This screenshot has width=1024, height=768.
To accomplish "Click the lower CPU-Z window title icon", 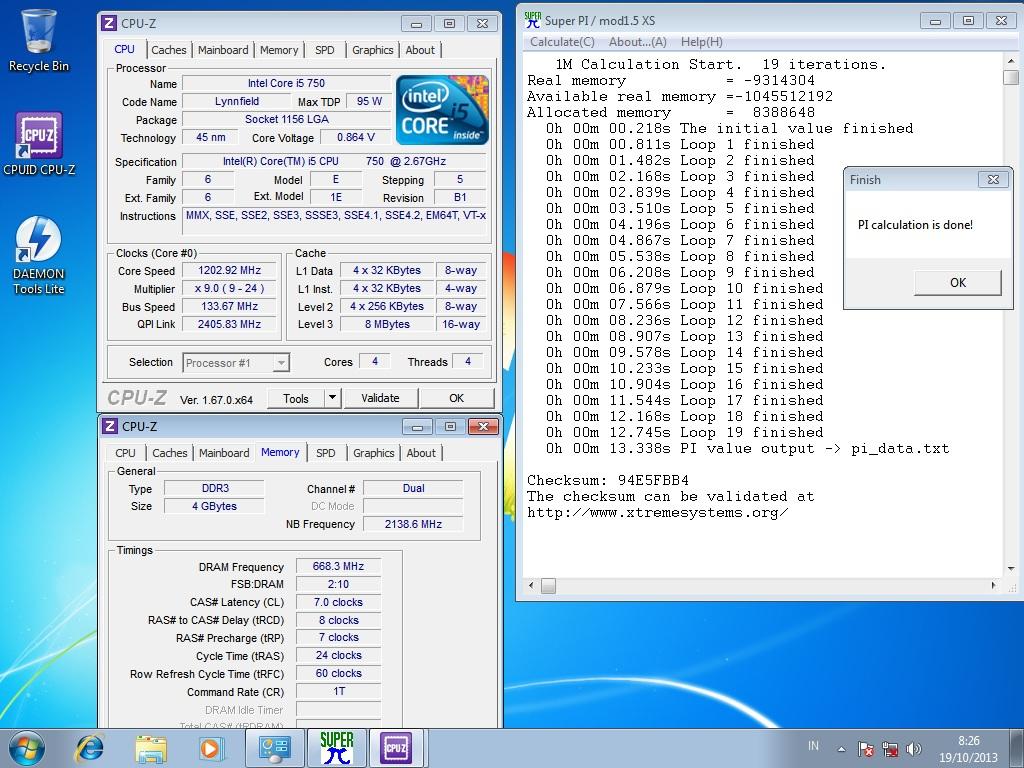I will (x=110, y=426).
